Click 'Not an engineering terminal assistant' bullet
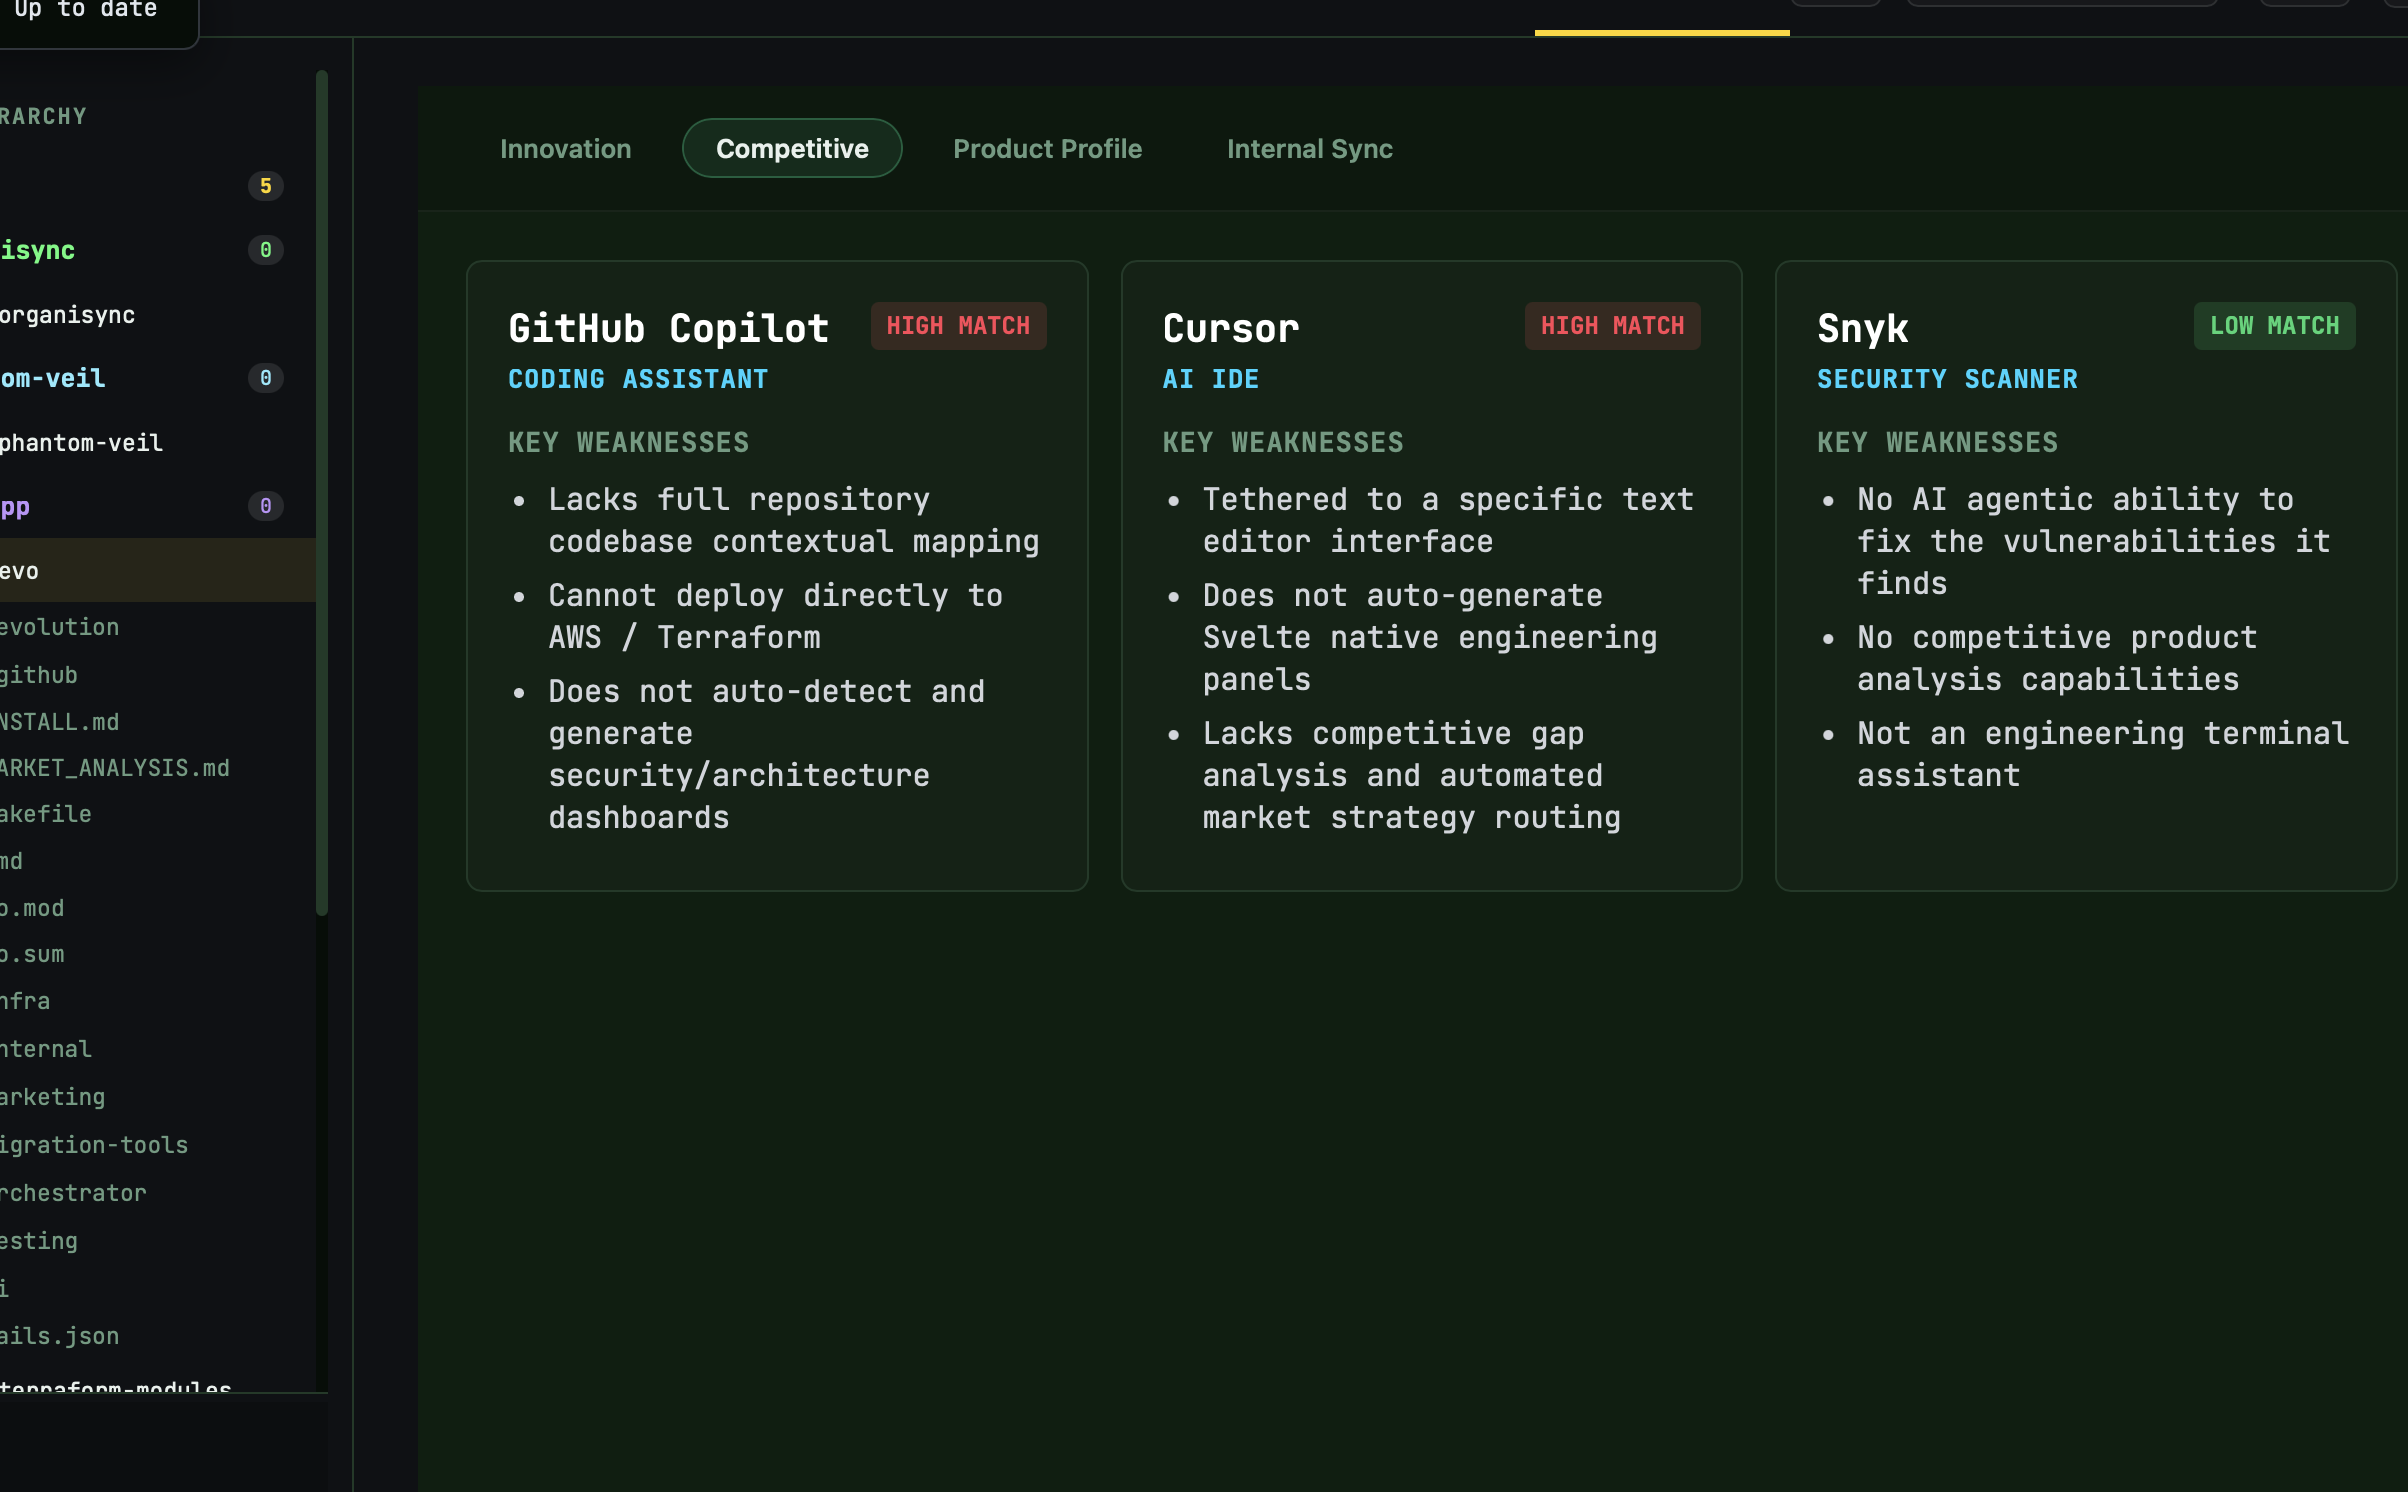 coord(2103,754)
